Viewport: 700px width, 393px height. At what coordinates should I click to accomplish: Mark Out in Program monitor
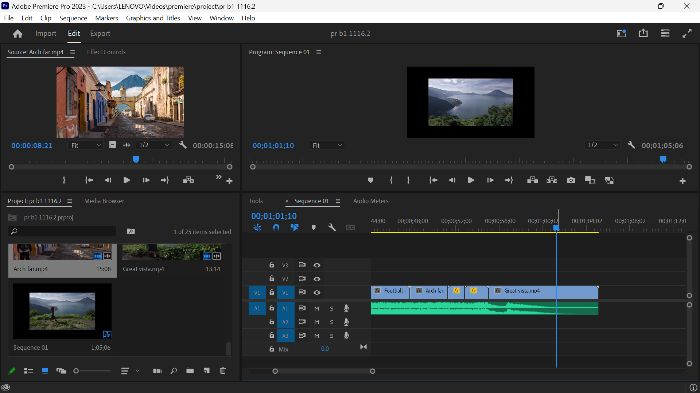click(x=408, y=180)
